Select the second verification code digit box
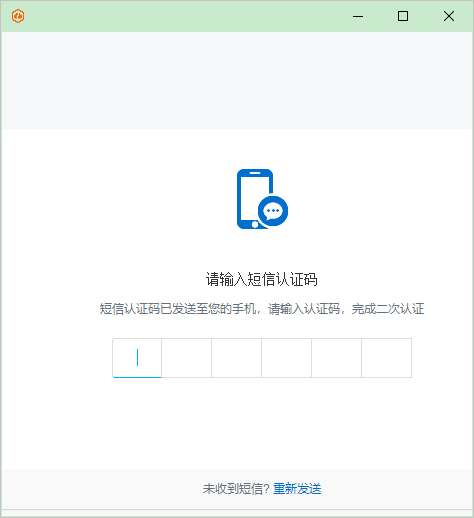474x518 pixels. (187, 358)
